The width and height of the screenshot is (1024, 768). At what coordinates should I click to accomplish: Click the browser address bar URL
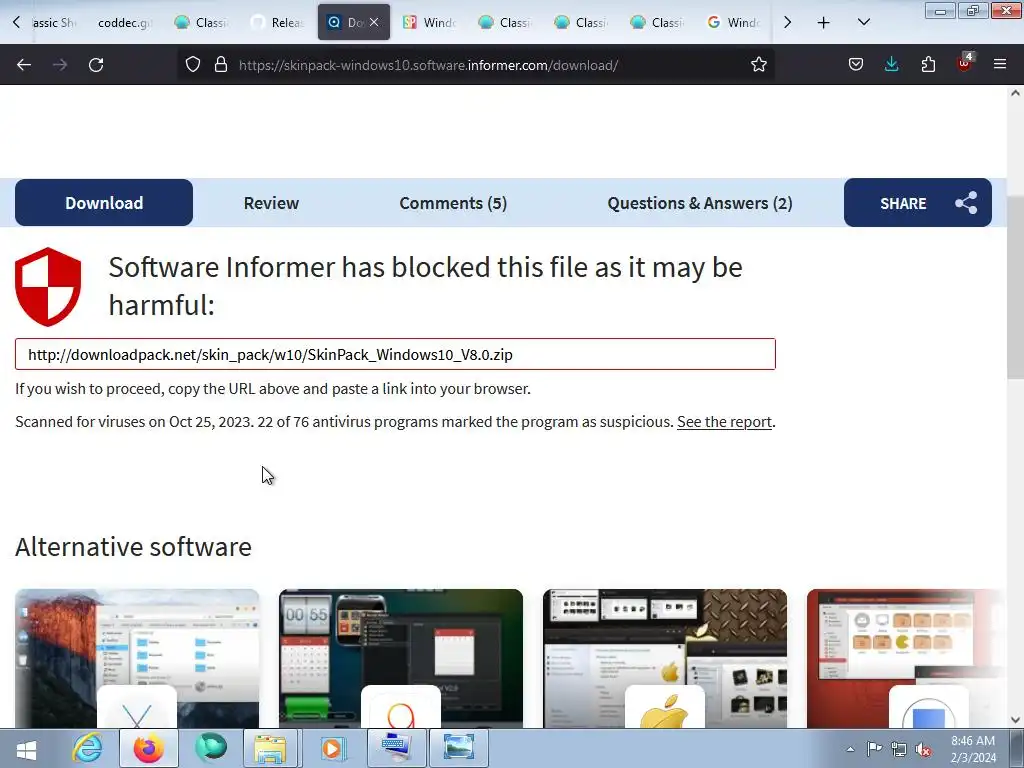coord(428,65)
